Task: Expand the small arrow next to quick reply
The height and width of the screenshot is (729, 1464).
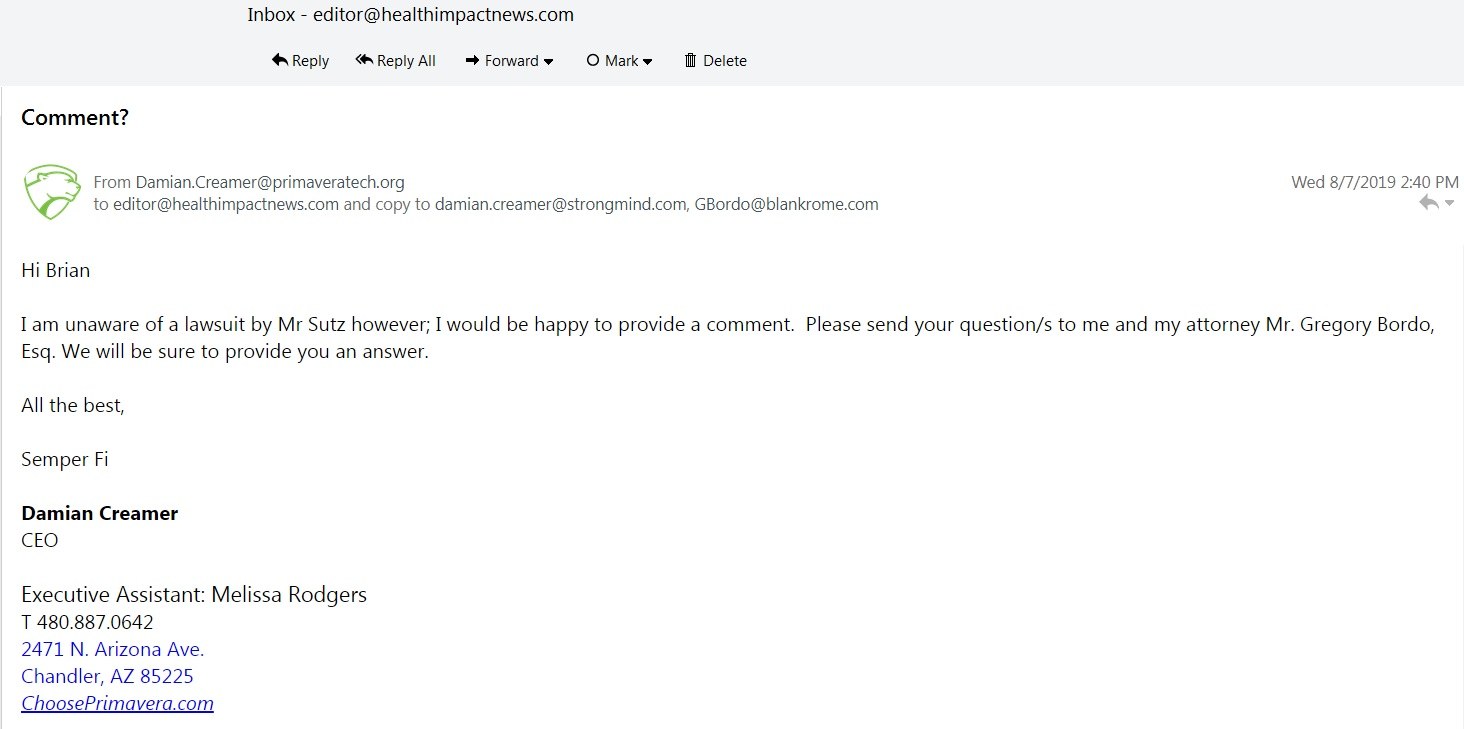Action: [x=1450, y=204]
